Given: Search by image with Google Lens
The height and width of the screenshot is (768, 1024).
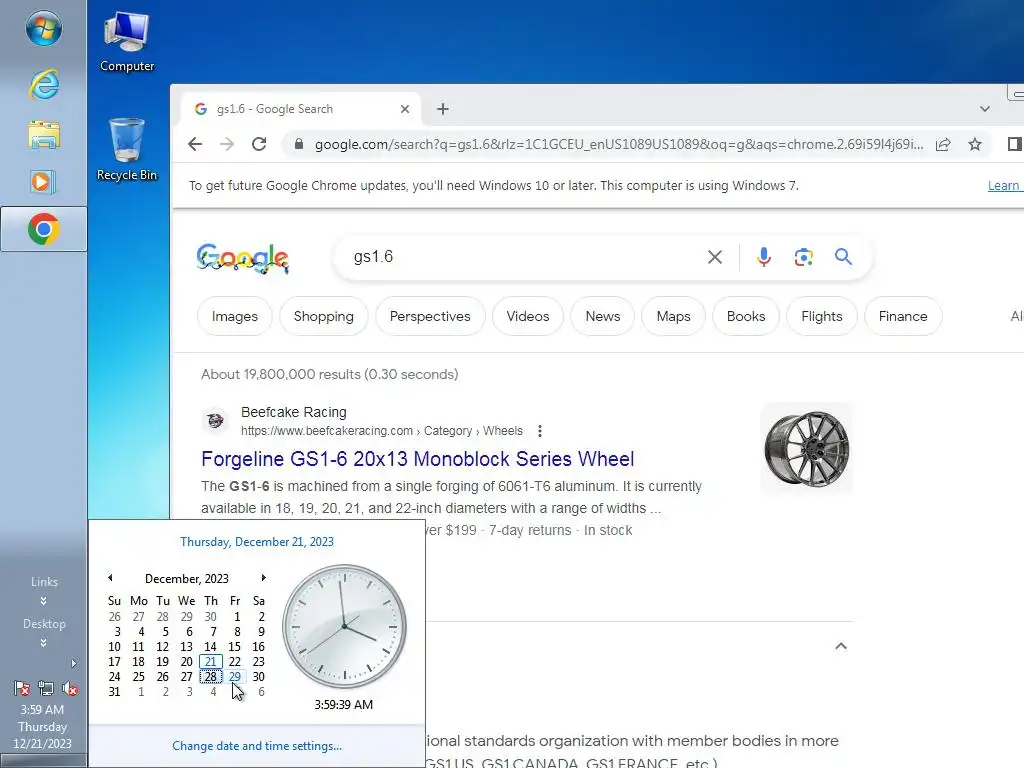Looking at the screenshot, I should click(804, 257).
